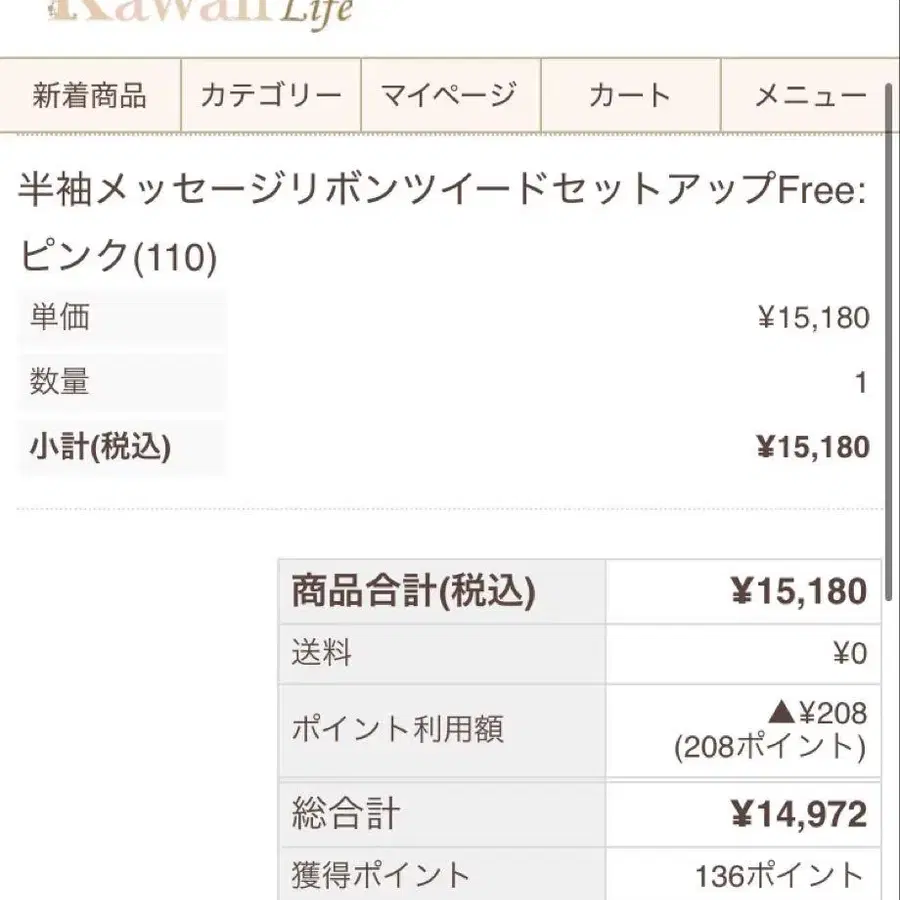Click the quantity value 1
The height and width of the screenshot is (900, 900).
click(860, 383)
